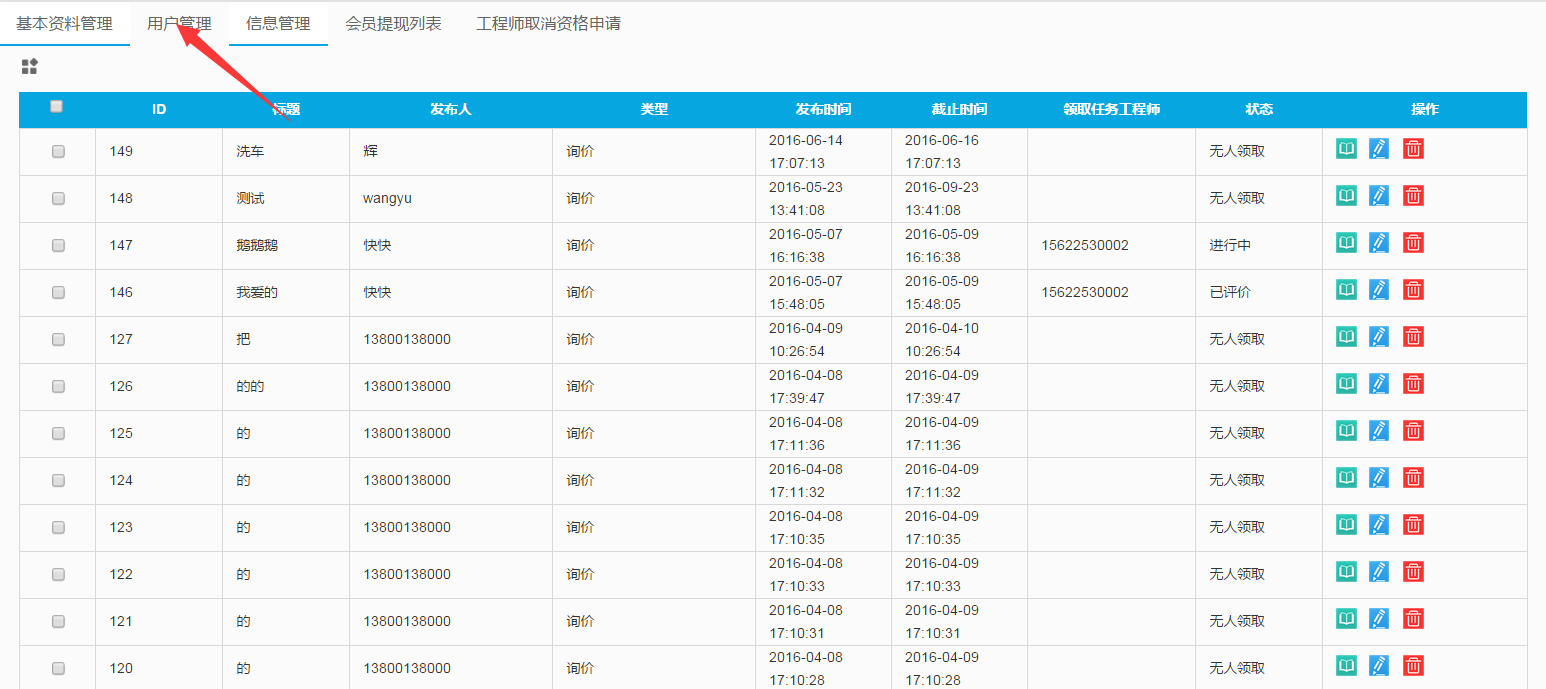Click the 状态 column header
The height and width of the screenshot is (689, 1546).
[1259, 110]
